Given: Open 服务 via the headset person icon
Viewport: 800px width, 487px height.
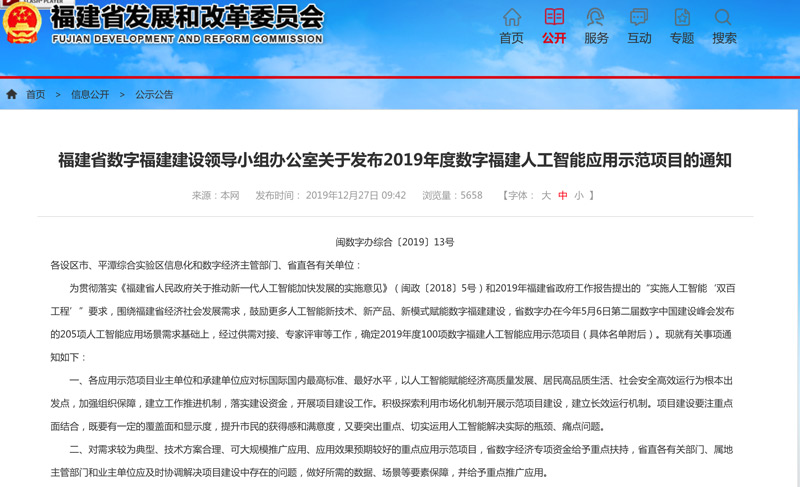Looking at the screenshot, I should coord(596,18).
